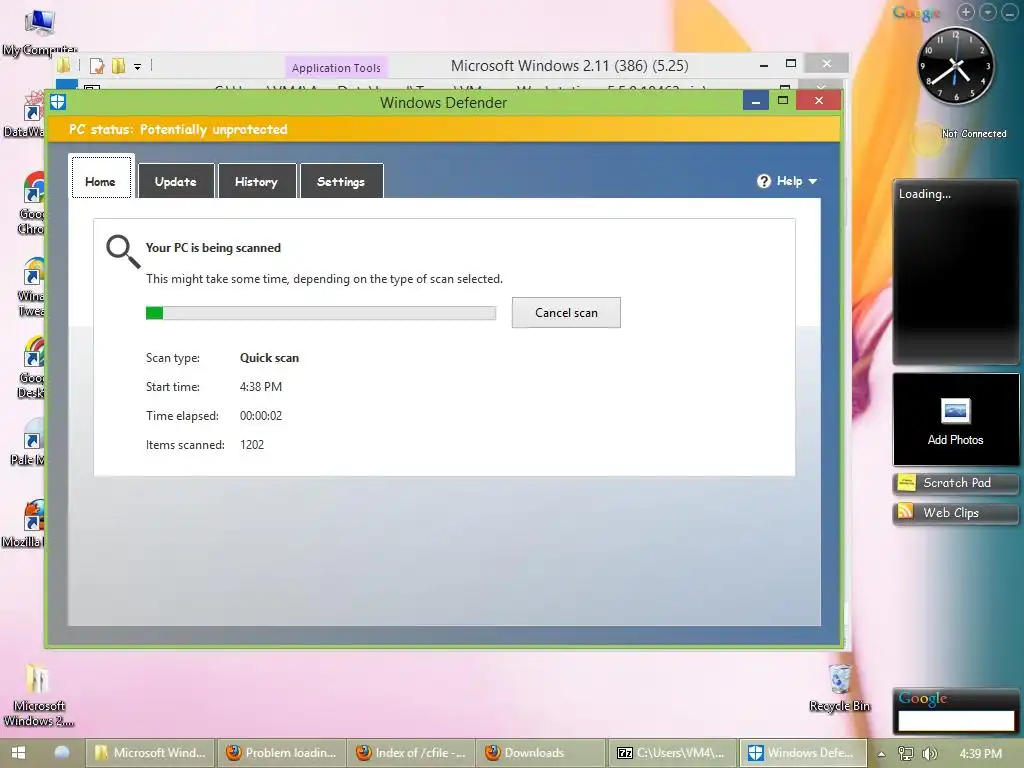This screenshot has width=1024, height=768.
Task: Switch to the History tab
Action: [257, 181]
